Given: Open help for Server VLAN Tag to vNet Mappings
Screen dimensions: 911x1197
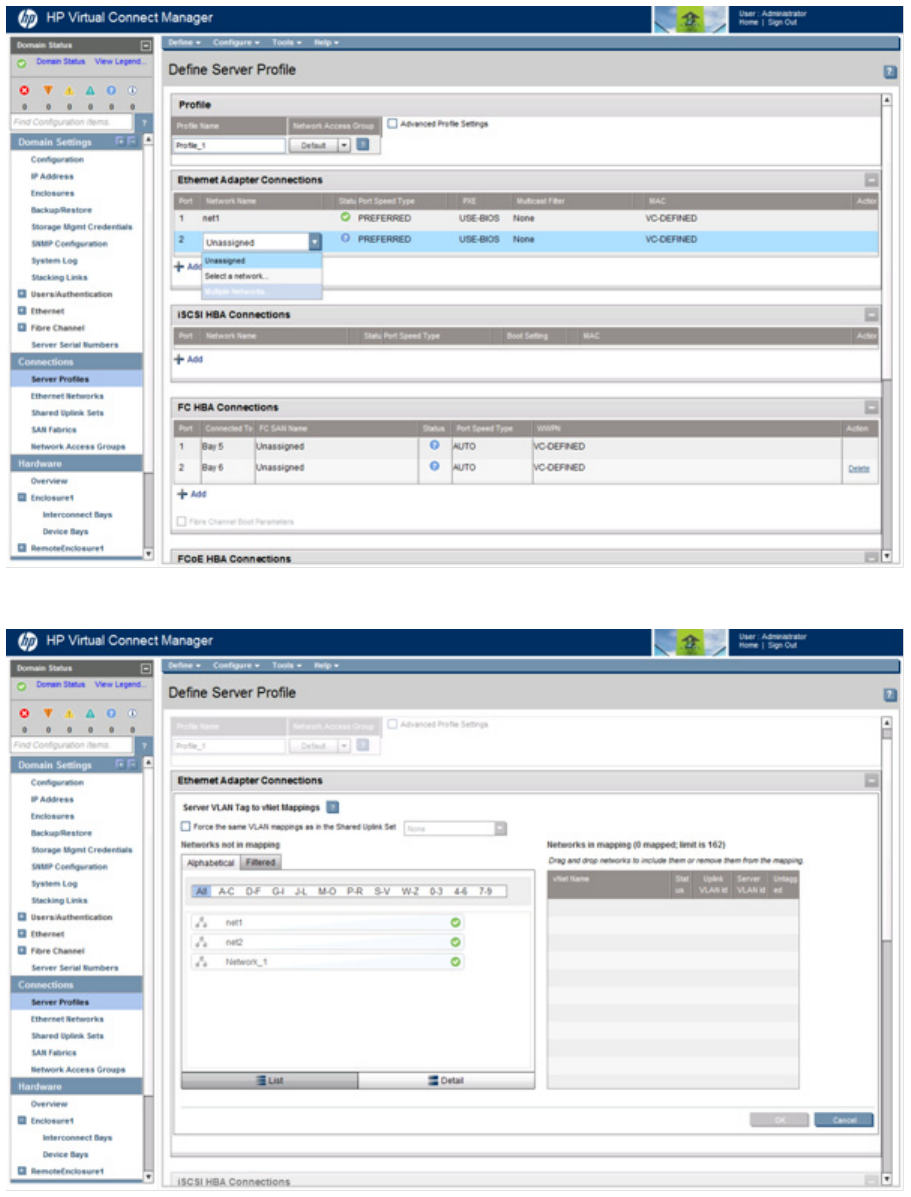Looking at the screenshot, I should (x=333, y=807).
